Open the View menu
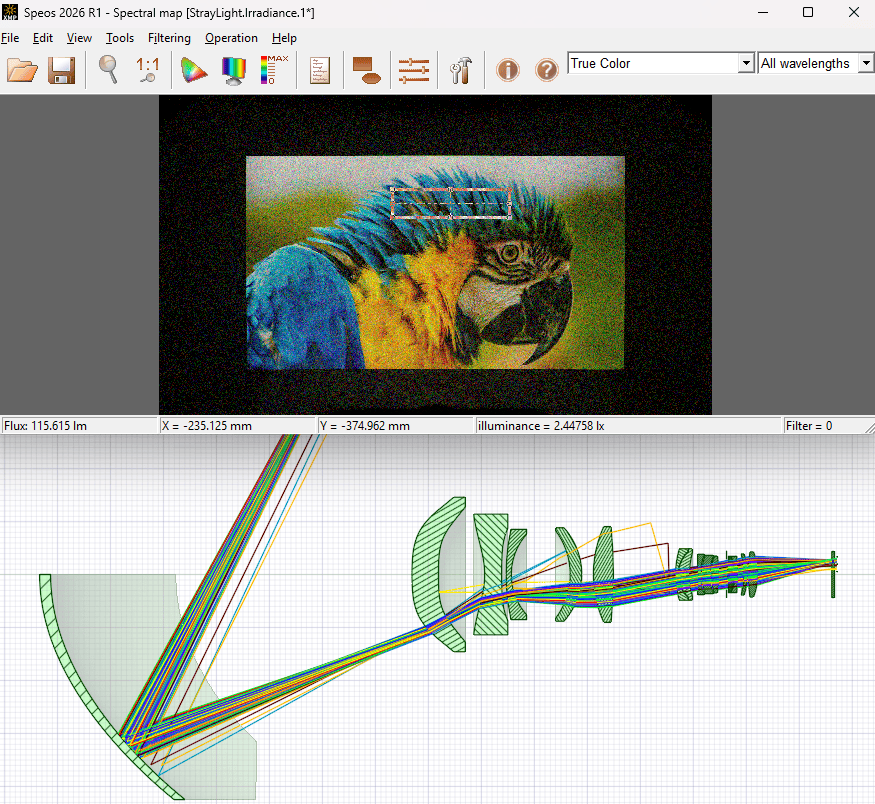 click(x=79, y=38)
